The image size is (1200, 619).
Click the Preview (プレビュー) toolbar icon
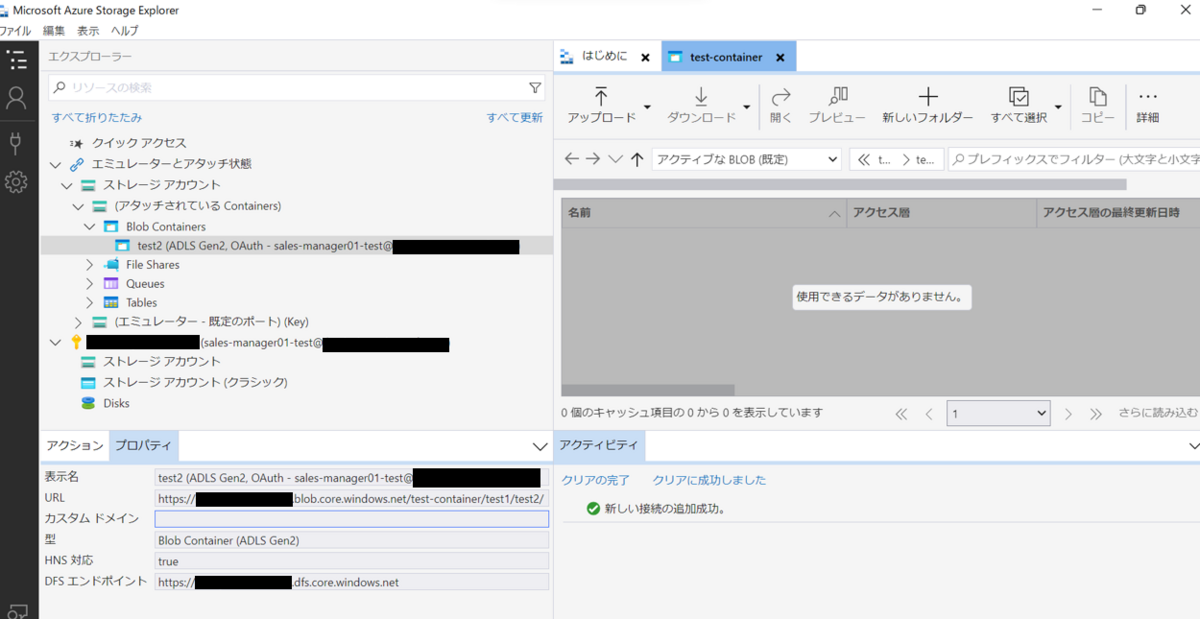click(837, 105)
